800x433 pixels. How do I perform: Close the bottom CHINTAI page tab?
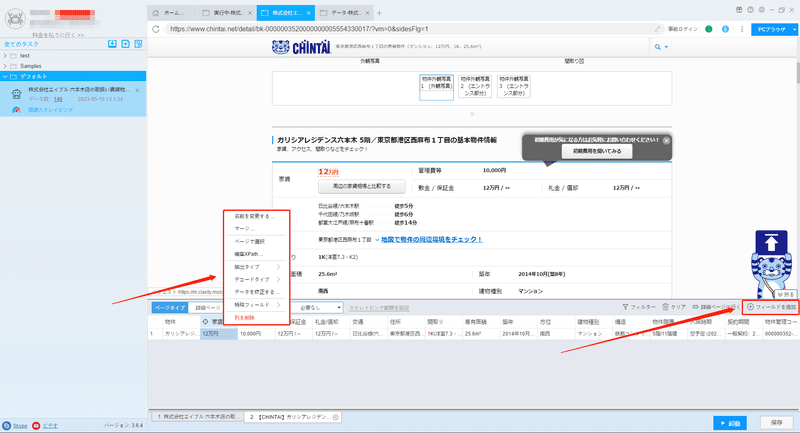point(336,417)
